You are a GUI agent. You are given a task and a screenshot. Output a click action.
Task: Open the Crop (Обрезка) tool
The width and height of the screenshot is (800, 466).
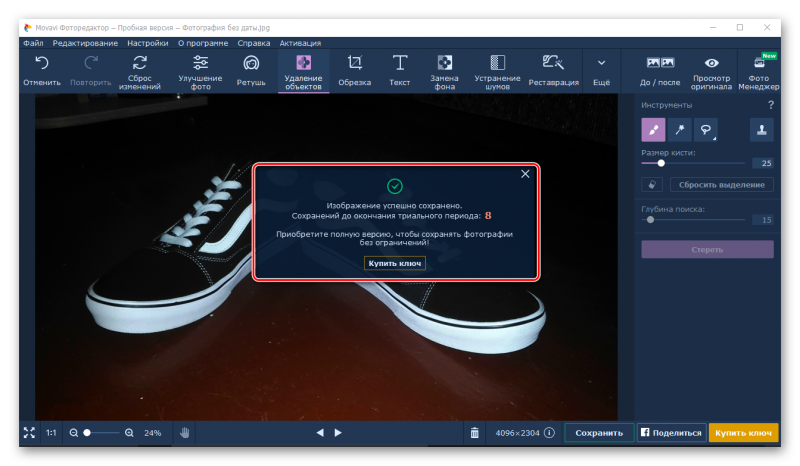pyautogui.click(x=354, y=69)
